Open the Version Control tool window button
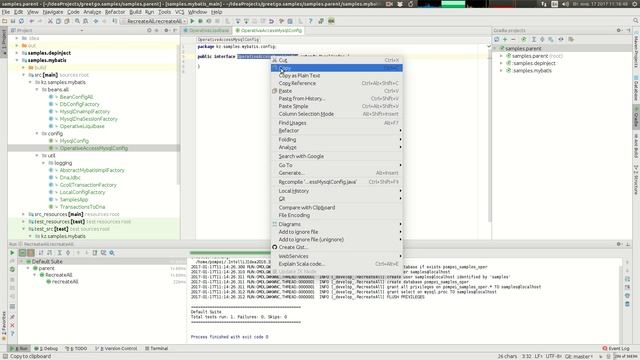Viewport: 640px width, 360px height. [116, 349]
